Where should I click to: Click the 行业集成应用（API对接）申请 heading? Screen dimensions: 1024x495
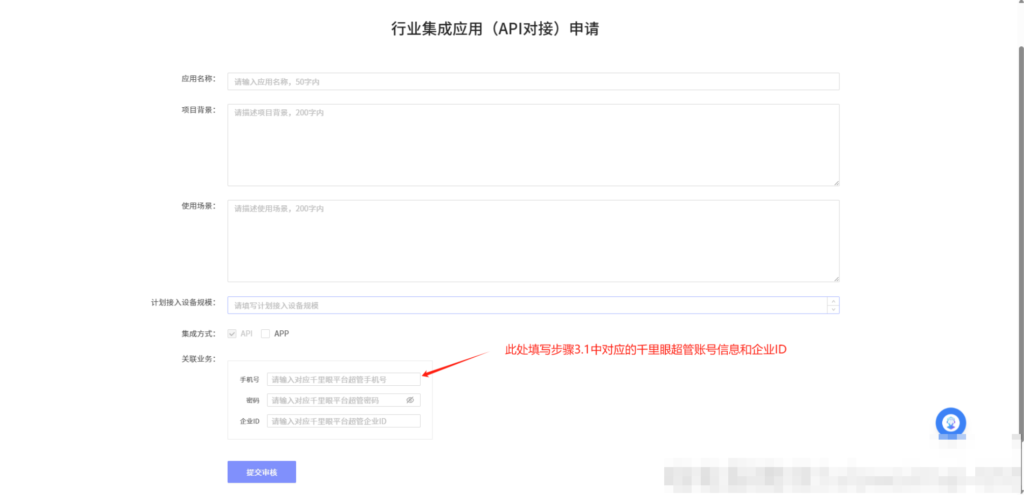click(494, 29)
